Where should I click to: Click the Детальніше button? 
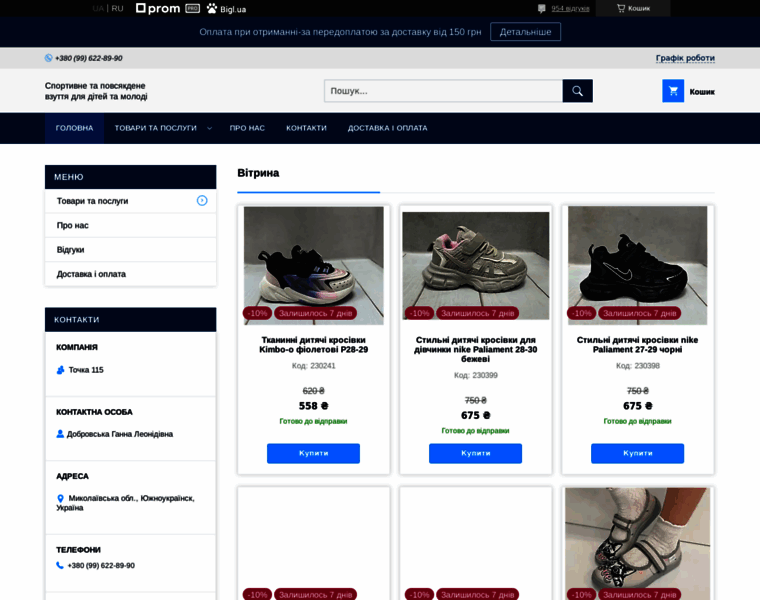[525, 32]
